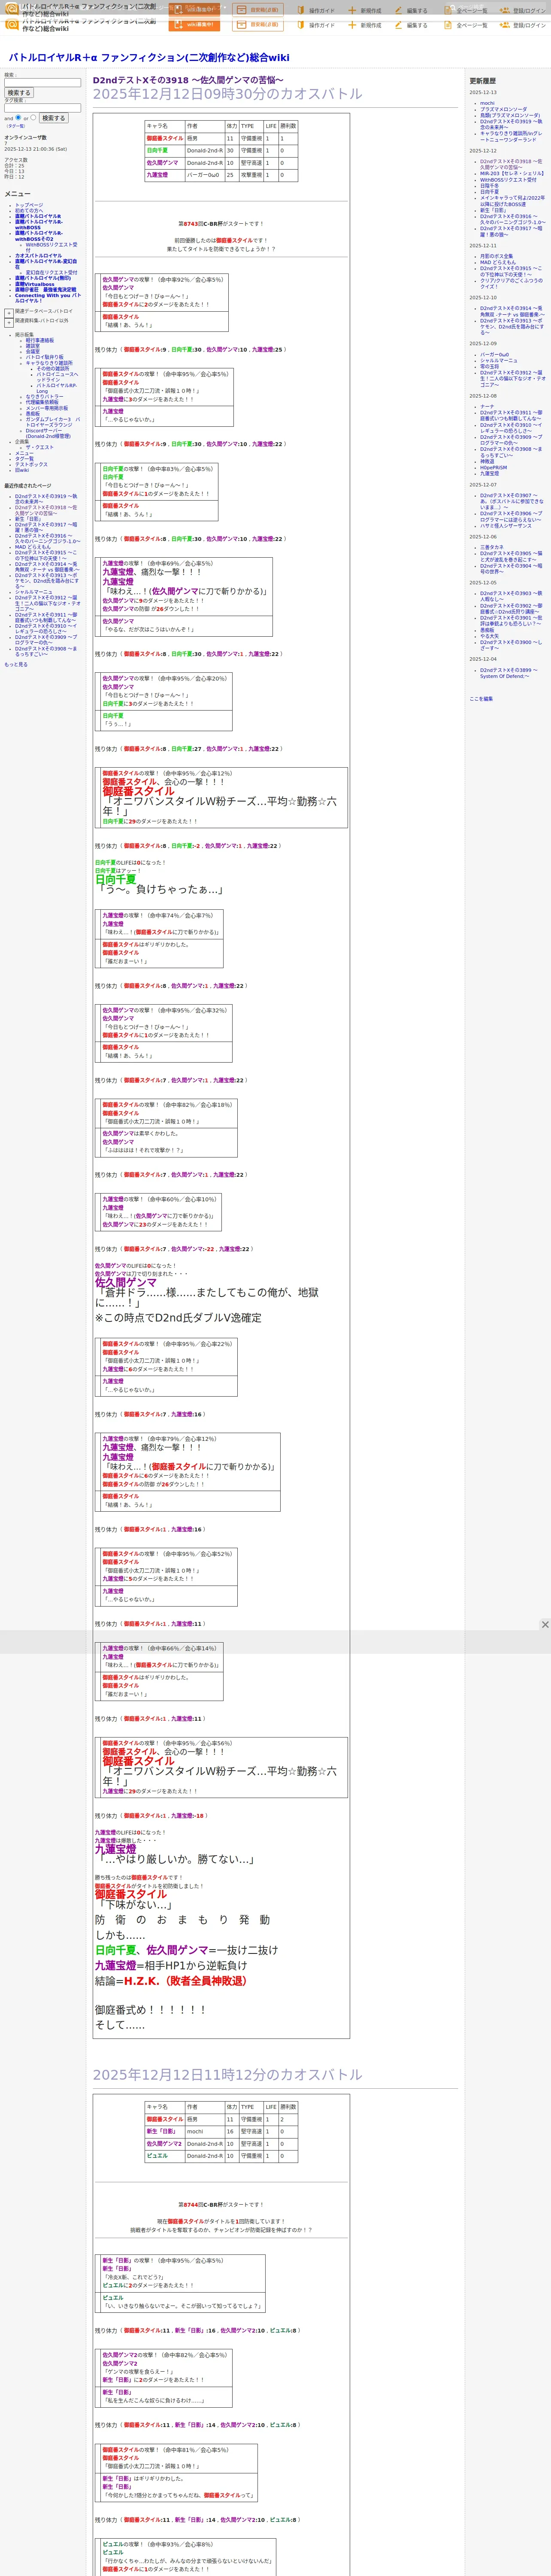The width and height of the screenshot is (551, 2576).
Task: Open 雑談室 under 掲示板集
Action: click(33, 346)
